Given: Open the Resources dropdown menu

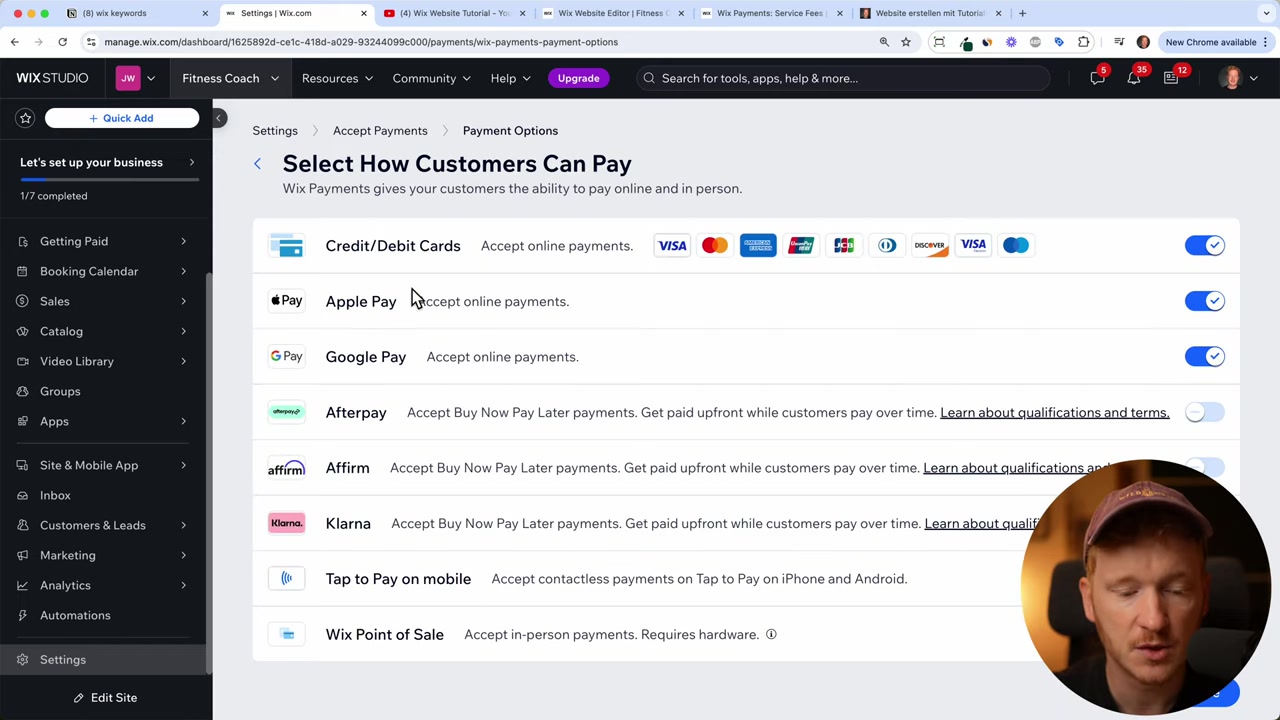Looking at the screenshot, I should 337,78.
